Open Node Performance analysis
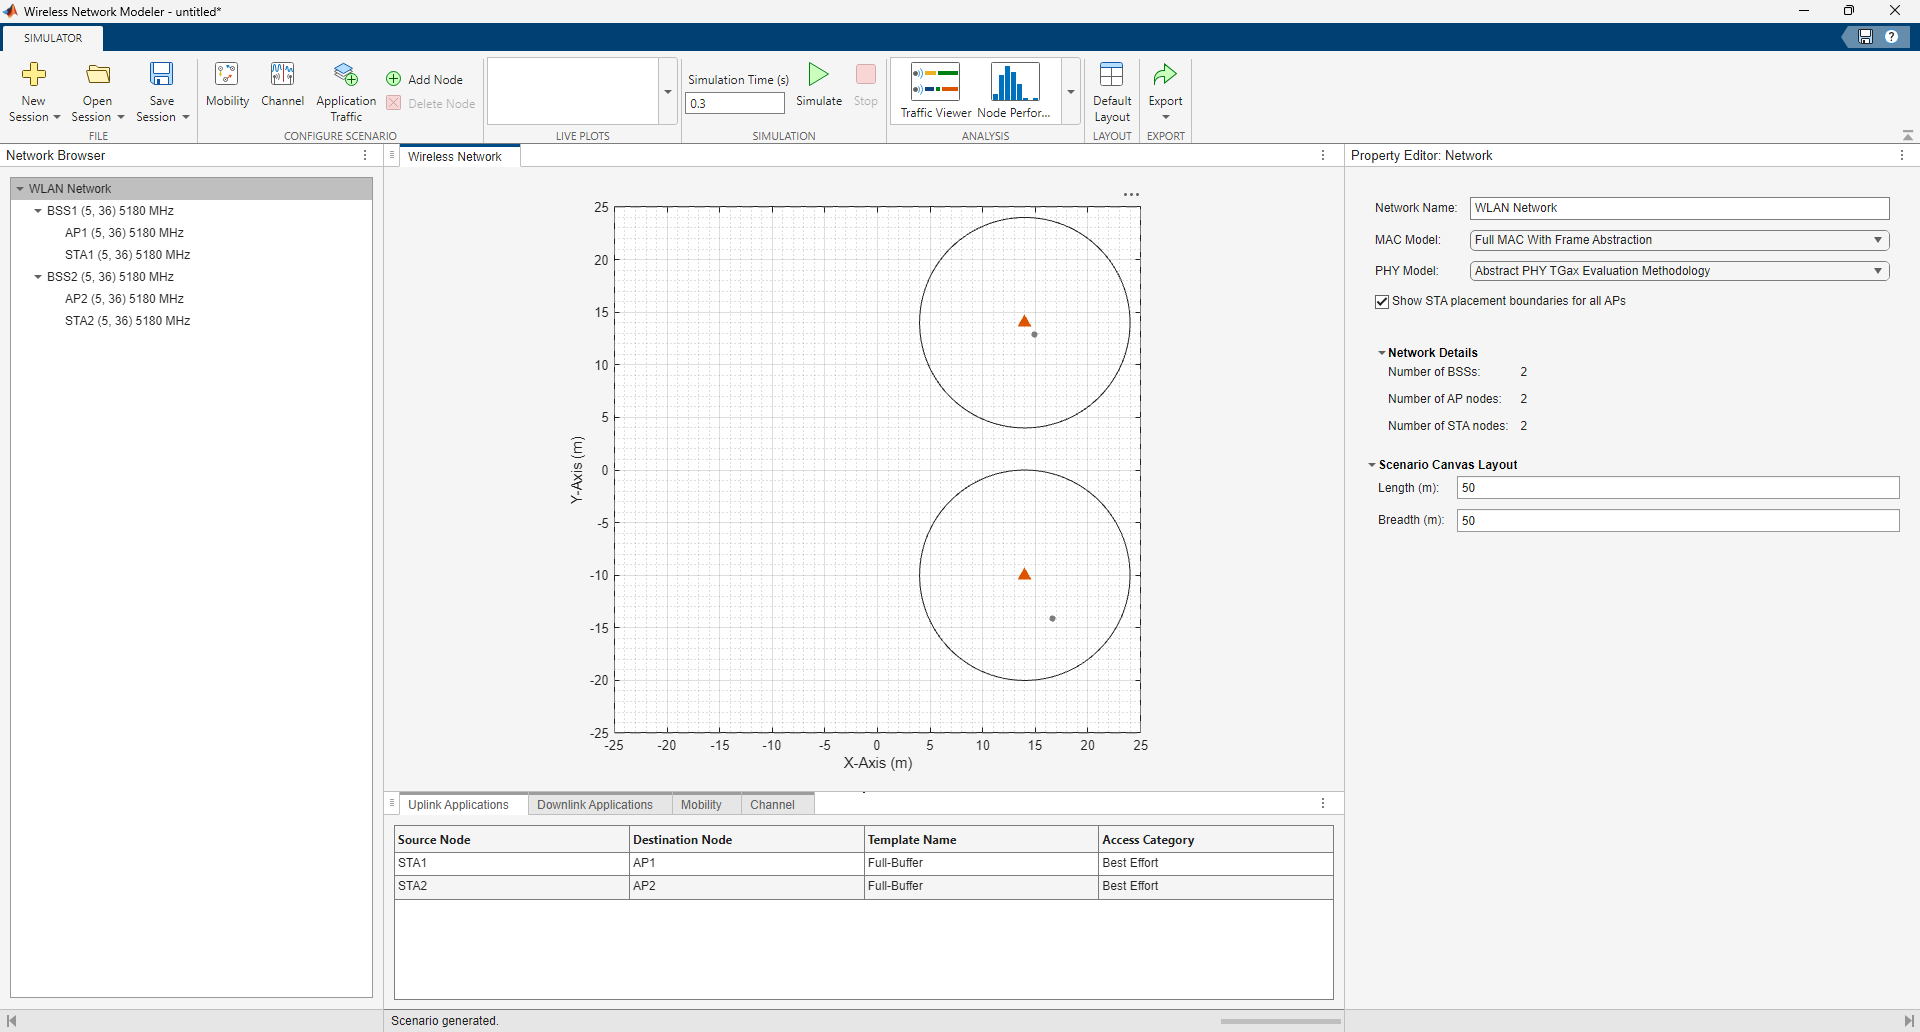 [x=1013, y=90]
